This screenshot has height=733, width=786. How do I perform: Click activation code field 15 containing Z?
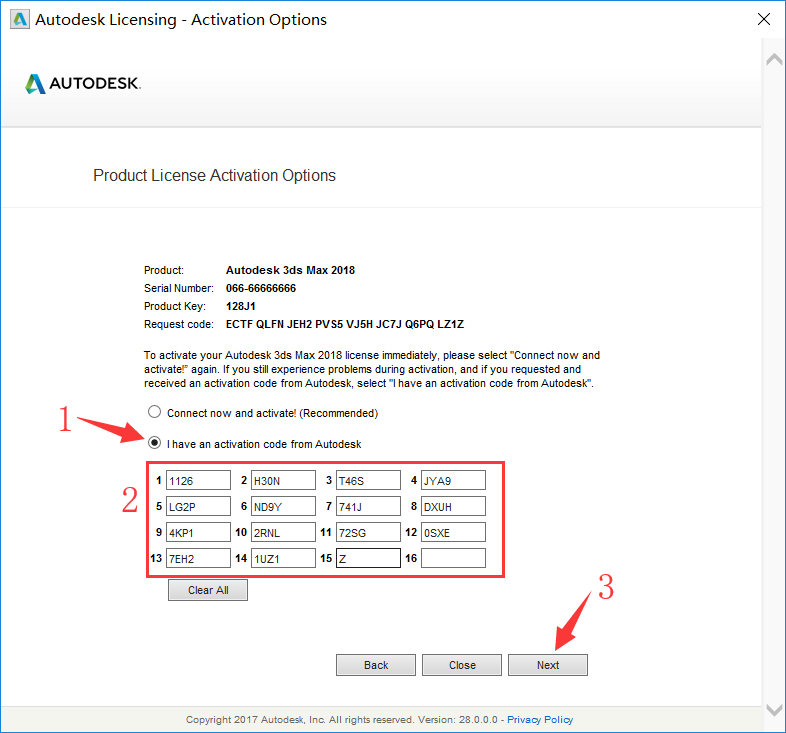tap(368, 558)
